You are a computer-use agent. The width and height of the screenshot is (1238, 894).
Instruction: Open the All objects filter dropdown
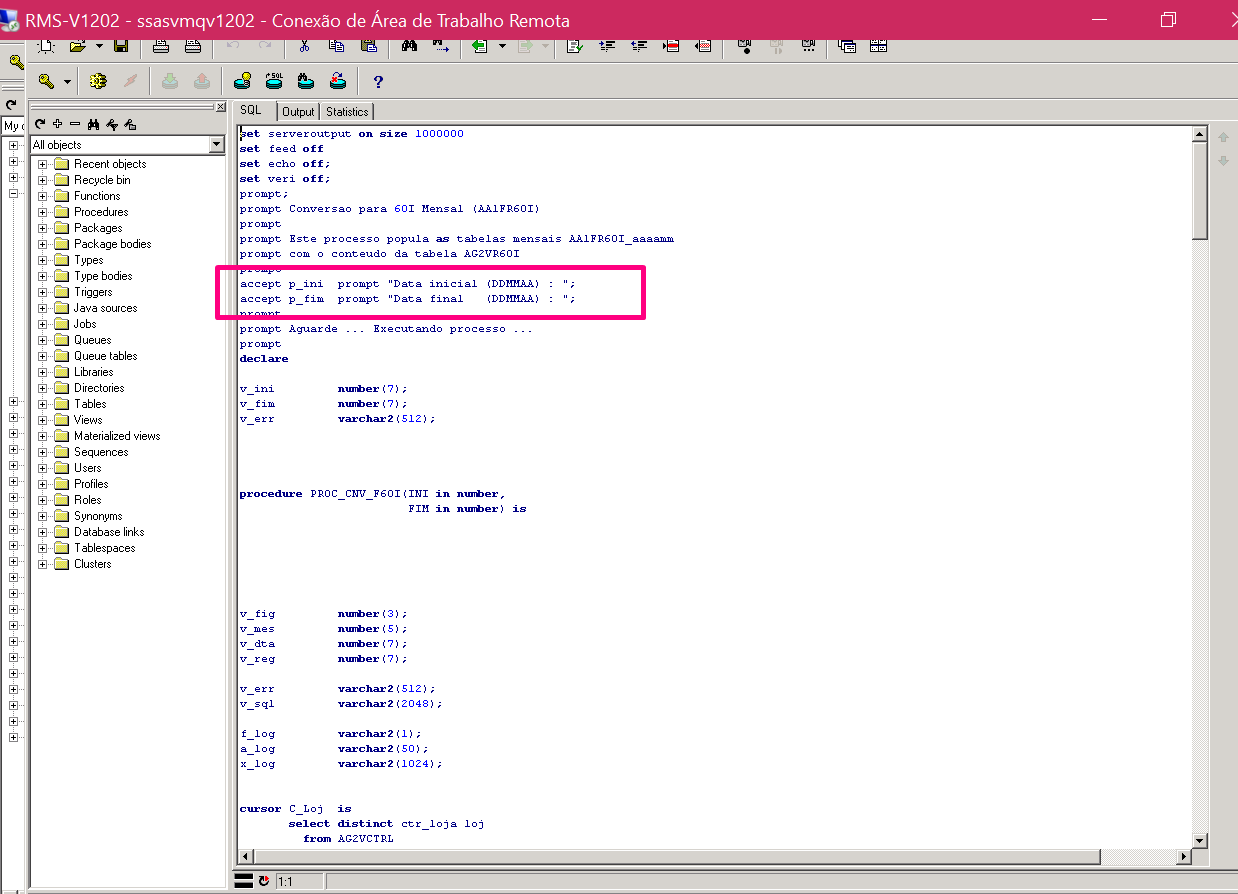[217, 145]
